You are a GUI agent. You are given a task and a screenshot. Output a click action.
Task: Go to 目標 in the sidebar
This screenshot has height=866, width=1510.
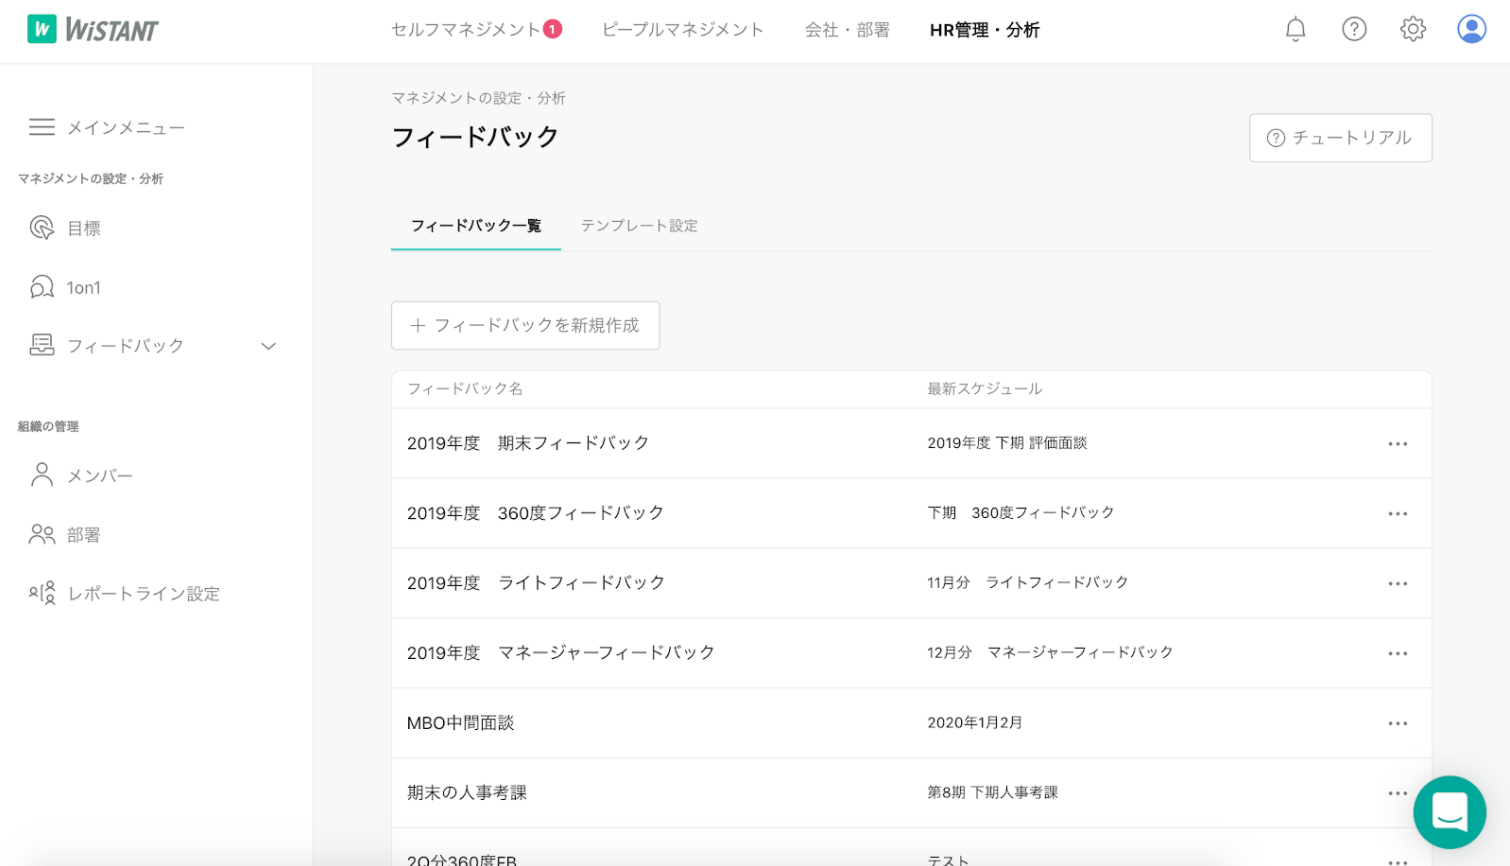tap(84, 228)
